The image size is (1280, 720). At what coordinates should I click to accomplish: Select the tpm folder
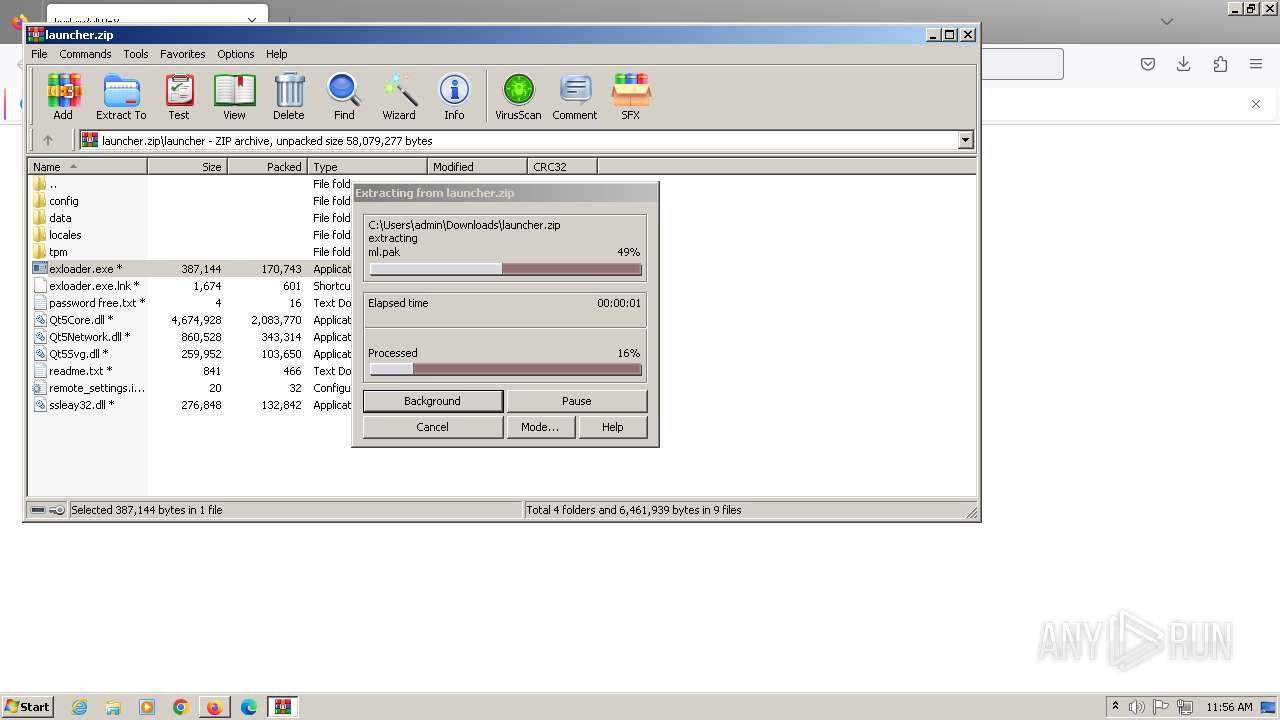pyautogui.click(x=58, y=252)
